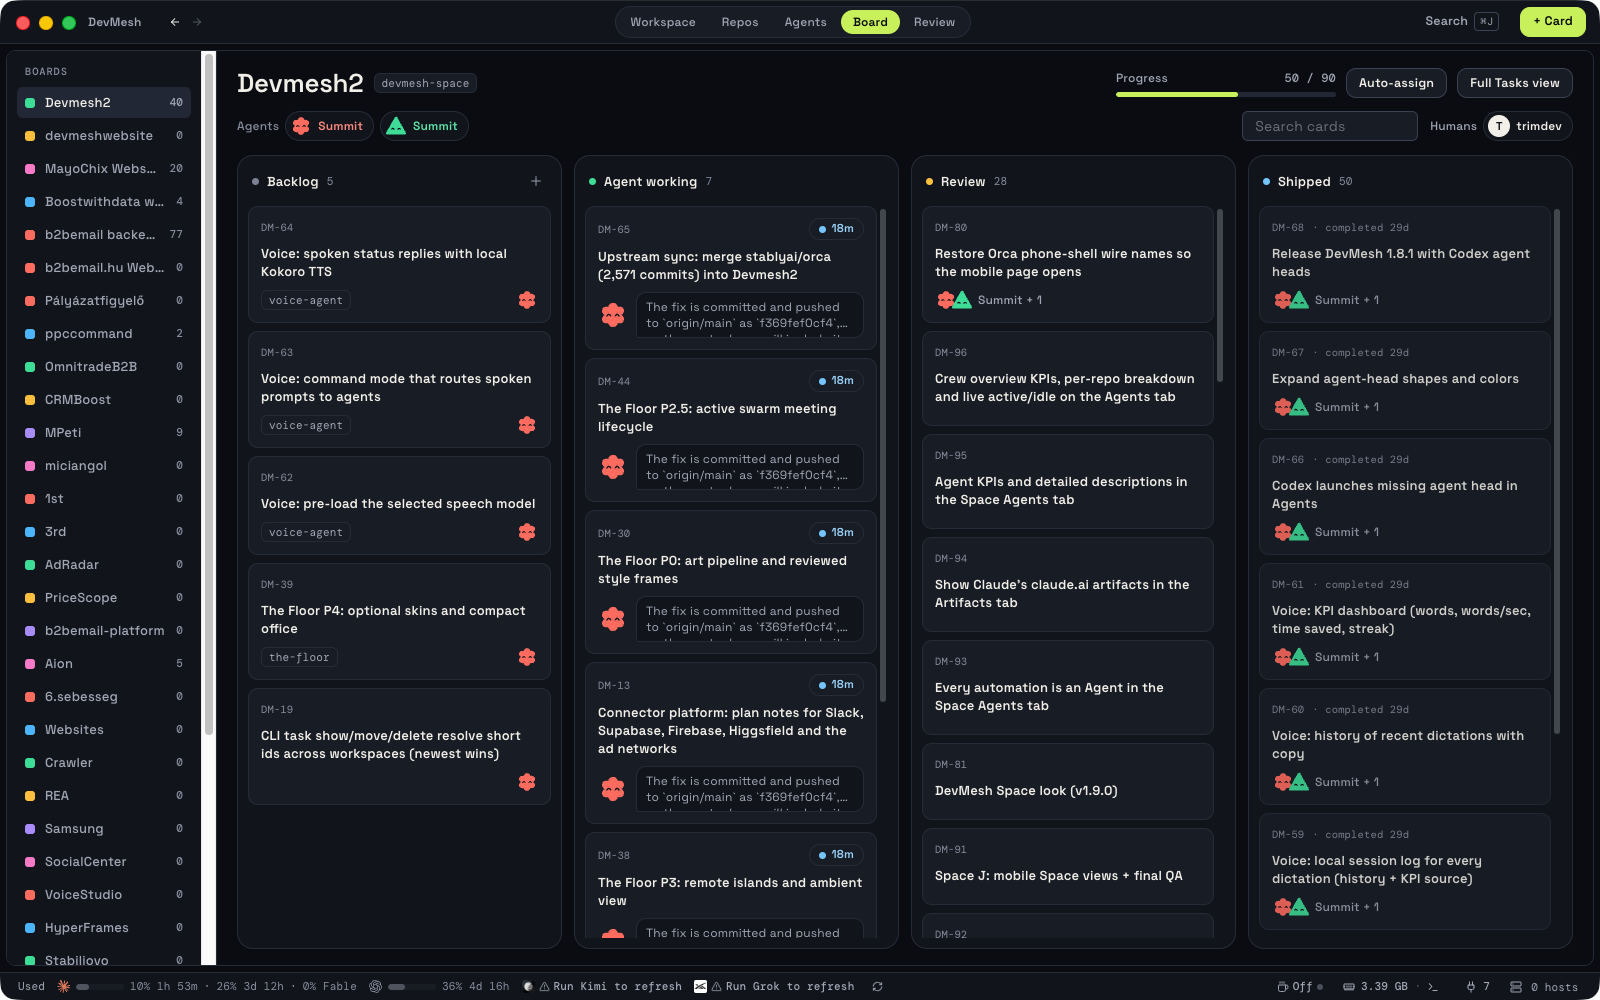This screenshot has height=1000, width=1600.
Task: Switch to the Workspace tab
Action: (x=663, y=22)
